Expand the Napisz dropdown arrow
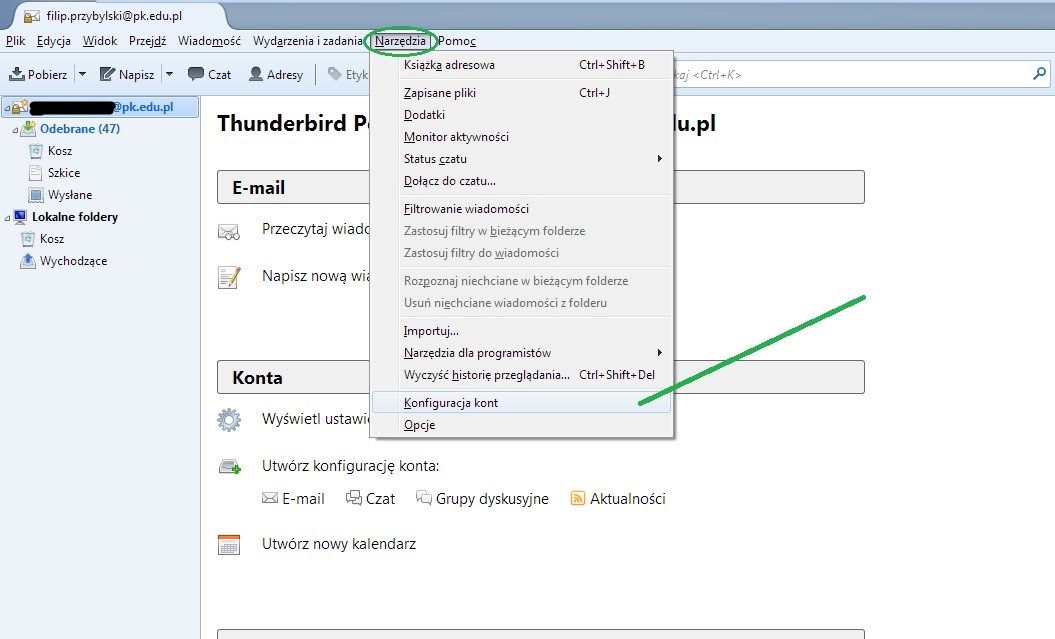This screenshot has height=639, width=1055. [x=169, y=75]
